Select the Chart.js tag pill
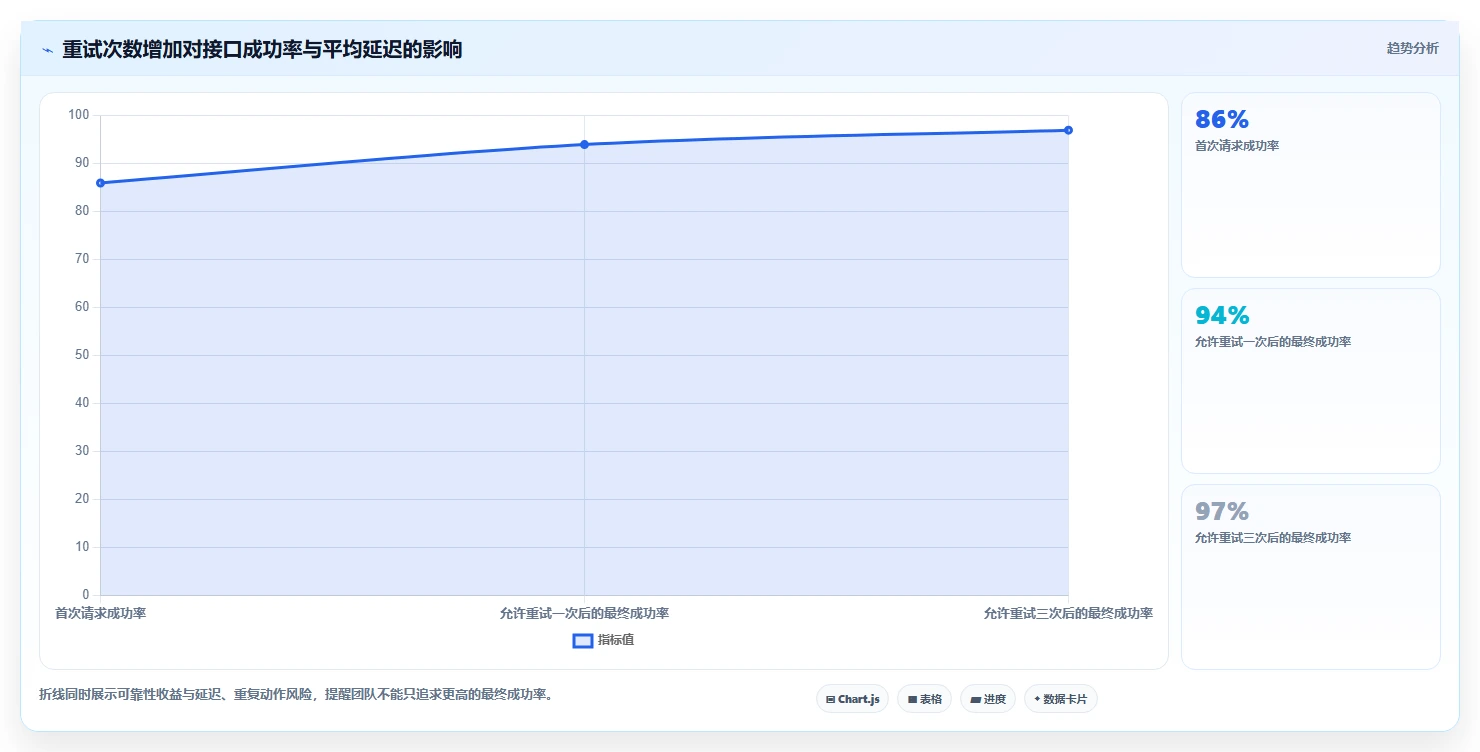The height and width of the screenshot is (752, 1480). 852,699
